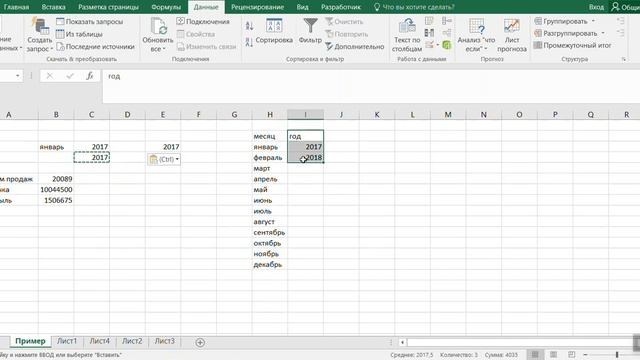This screenshot has height=360, width=640.
Task: Sort ascending A to Z icon
Action: tap(249, 26)
